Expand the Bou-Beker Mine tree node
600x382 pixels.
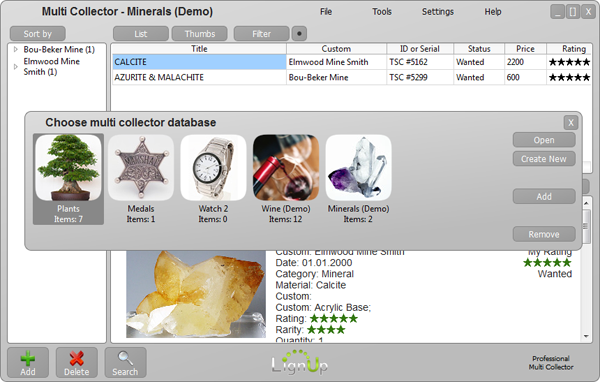click(x=16, y=49)
